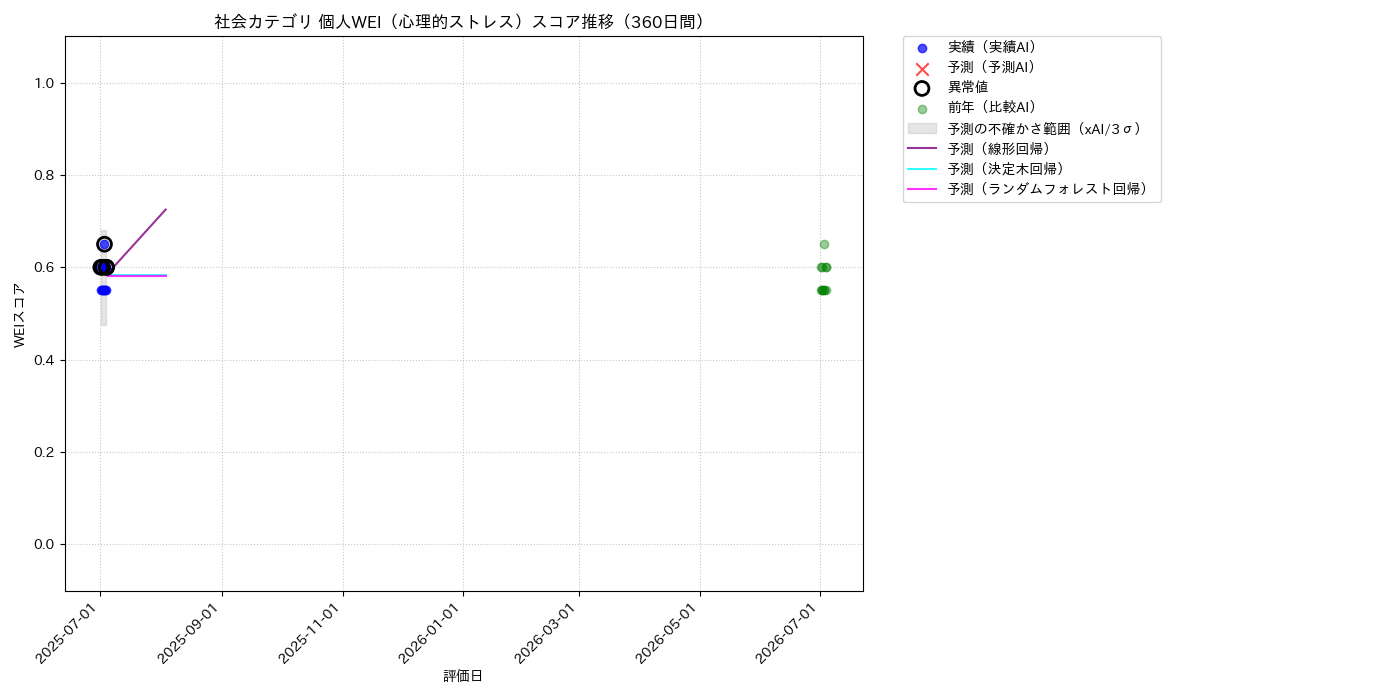Click y-axis tick 0.0
Image resolution: width=1400 pixels, height=700 pixels.
click(x=46, y=544)
